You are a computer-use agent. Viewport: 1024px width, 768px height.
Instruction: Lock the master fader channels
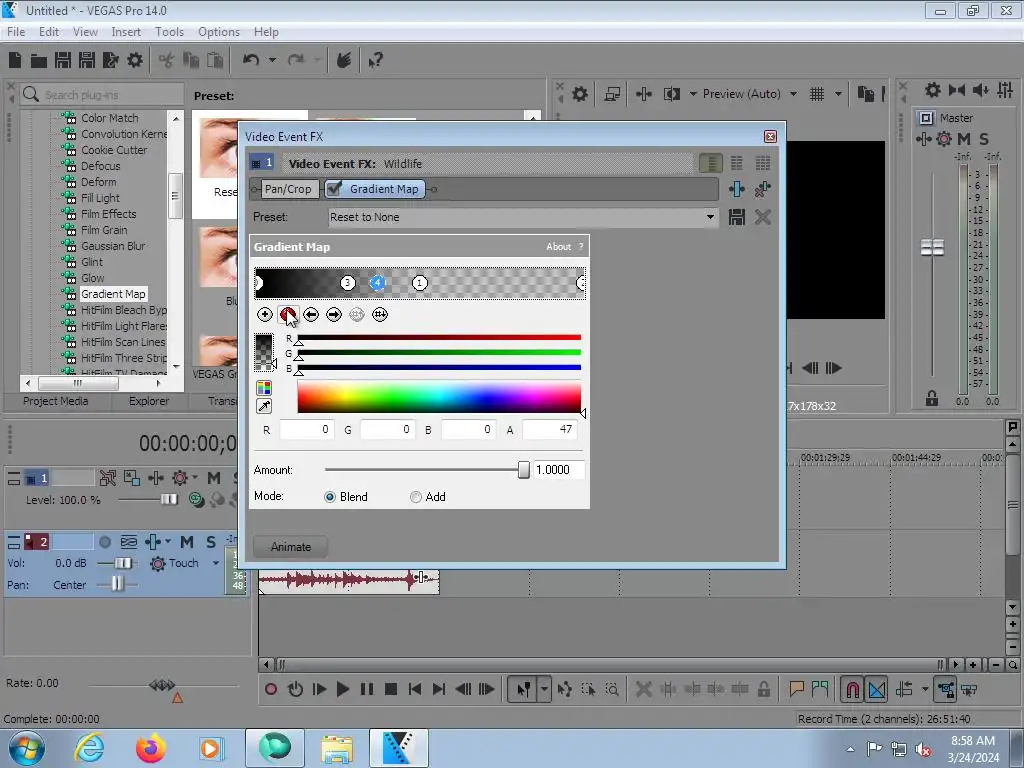coord(931,398)
